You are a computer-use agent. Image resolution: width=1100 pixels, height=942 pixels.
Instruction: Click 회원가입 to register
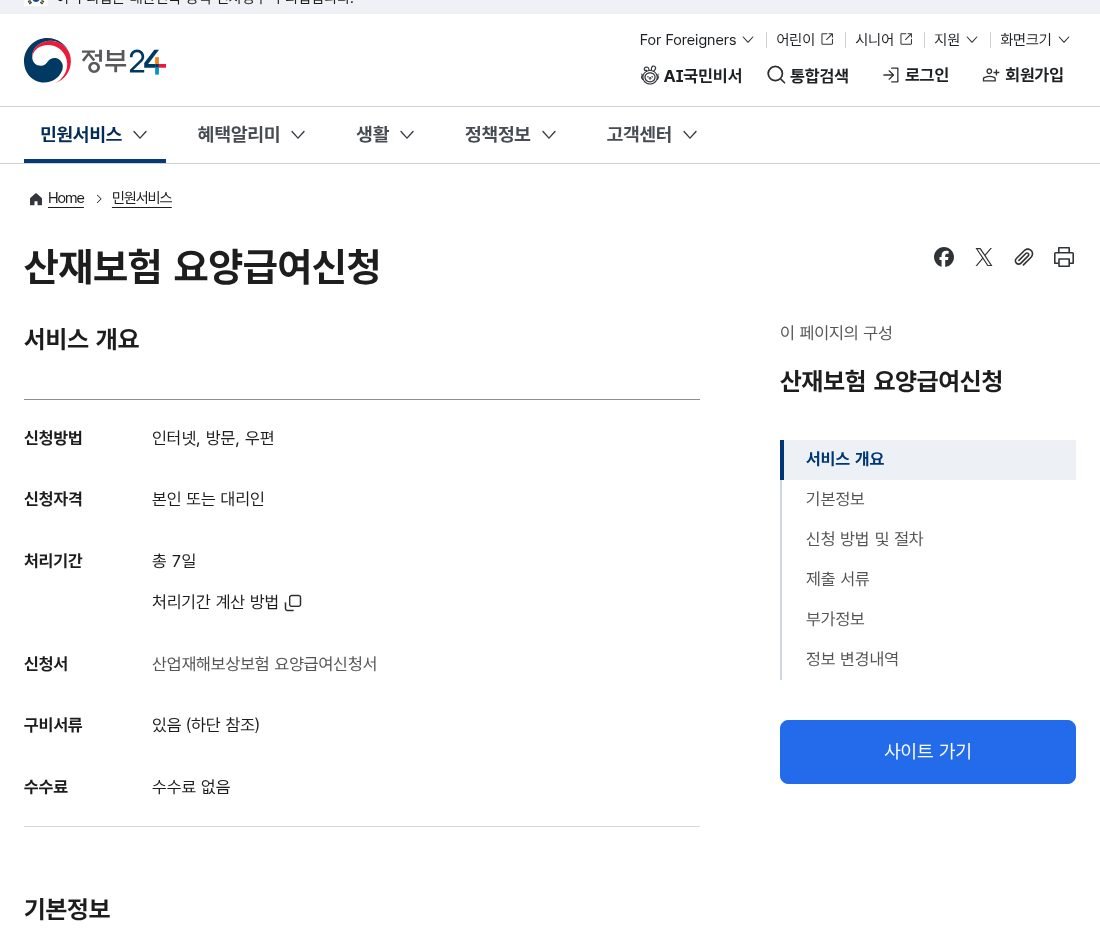1023,75
